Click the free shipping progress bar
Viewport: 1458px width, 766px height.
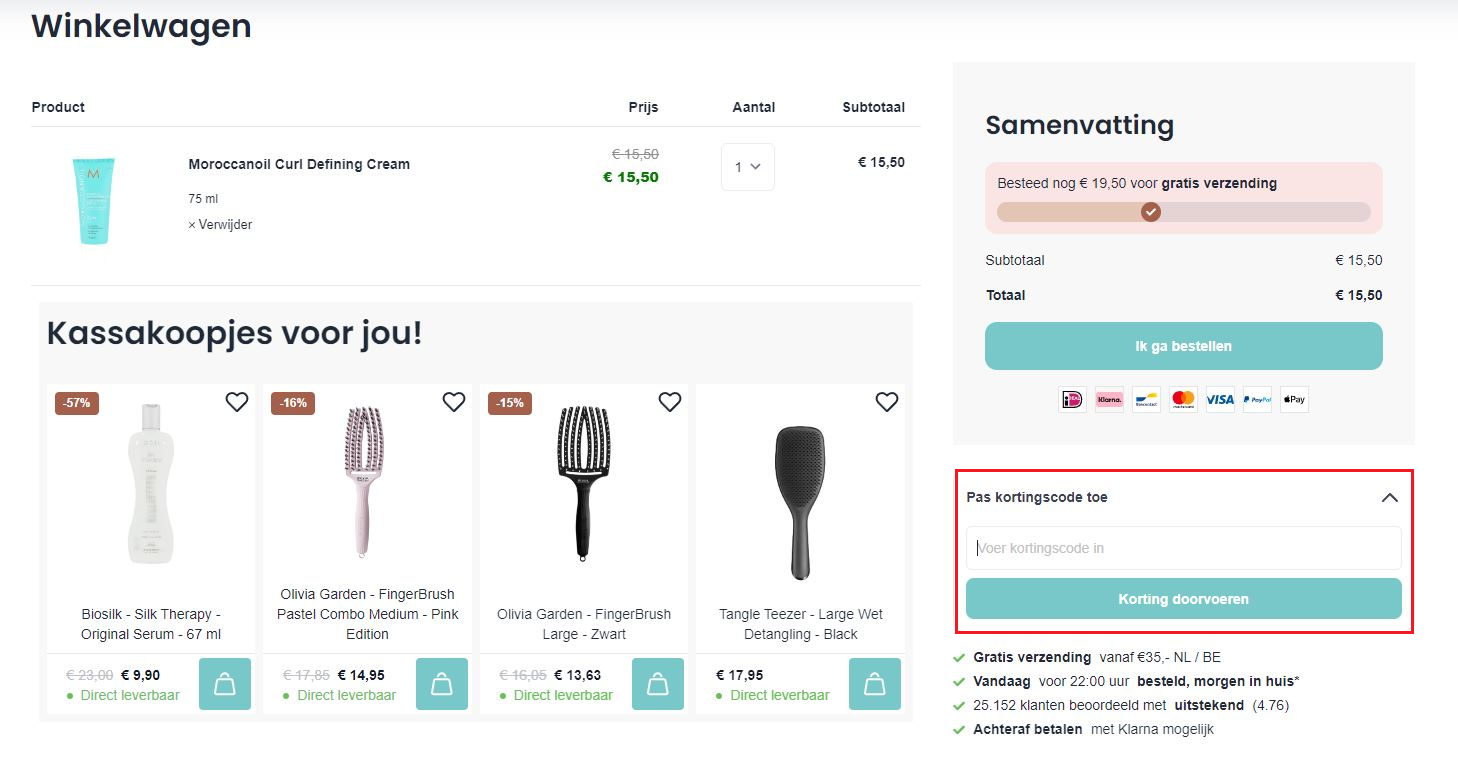point(1183,211)
